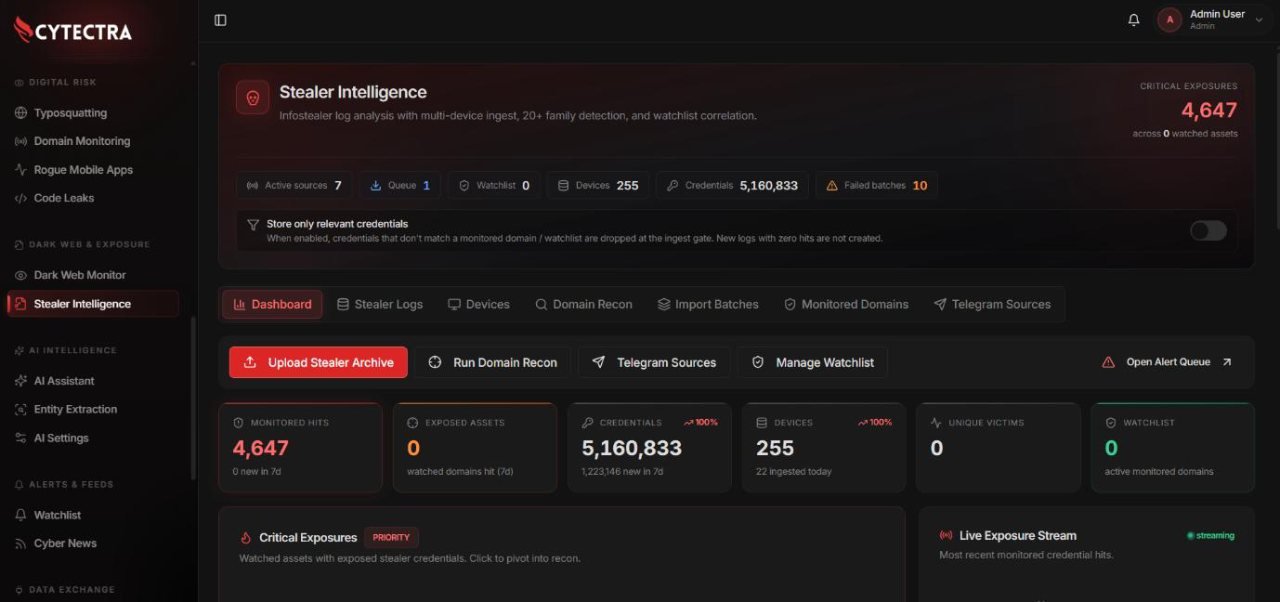Viewport: 1280px width, 602px height.
Task: Click the Critical Exposures flame icon
Action: click(x=246, y=538)
